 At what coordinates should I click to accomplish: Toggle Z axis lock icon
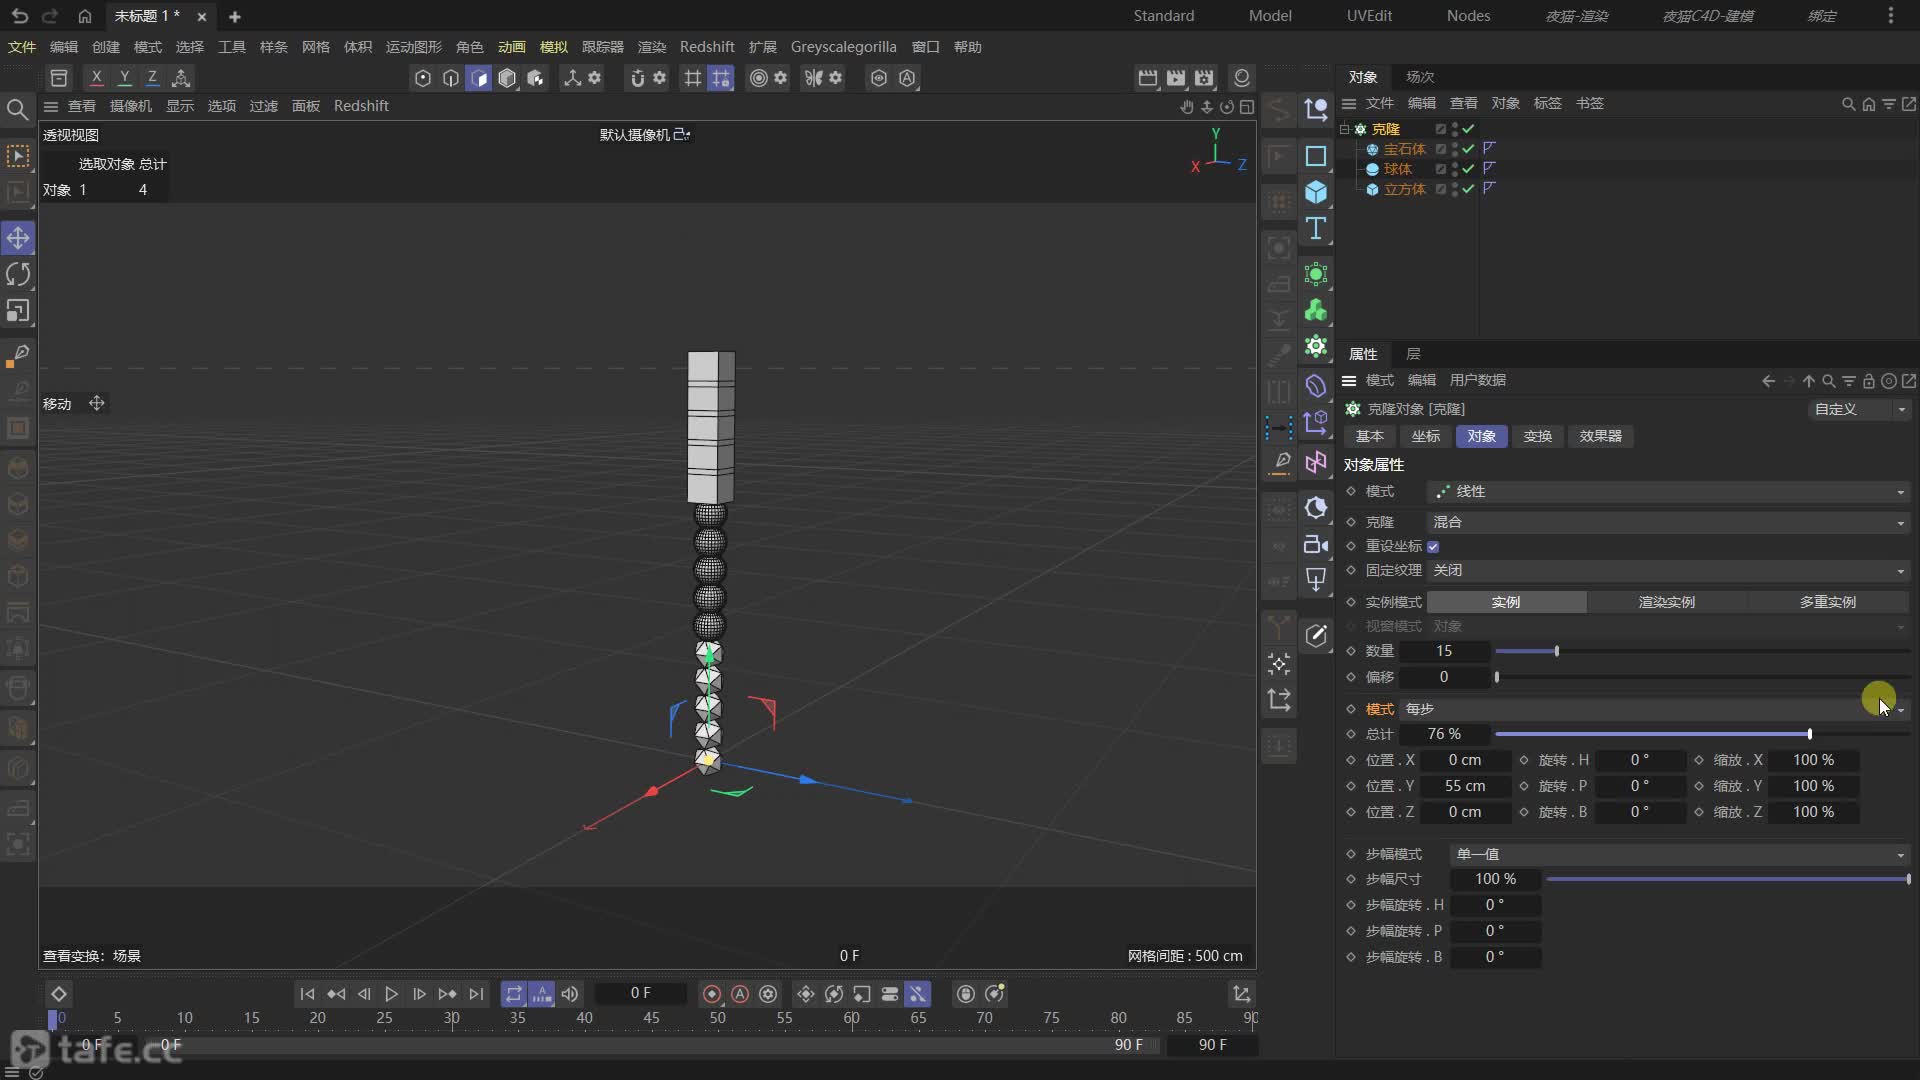[x=152, y=77]
